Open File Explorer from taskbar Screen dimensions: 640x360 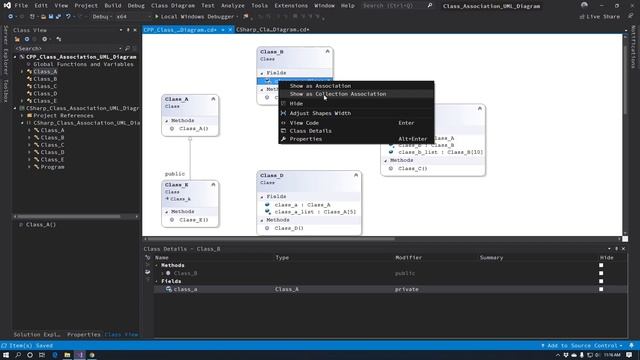coord(67,355)
